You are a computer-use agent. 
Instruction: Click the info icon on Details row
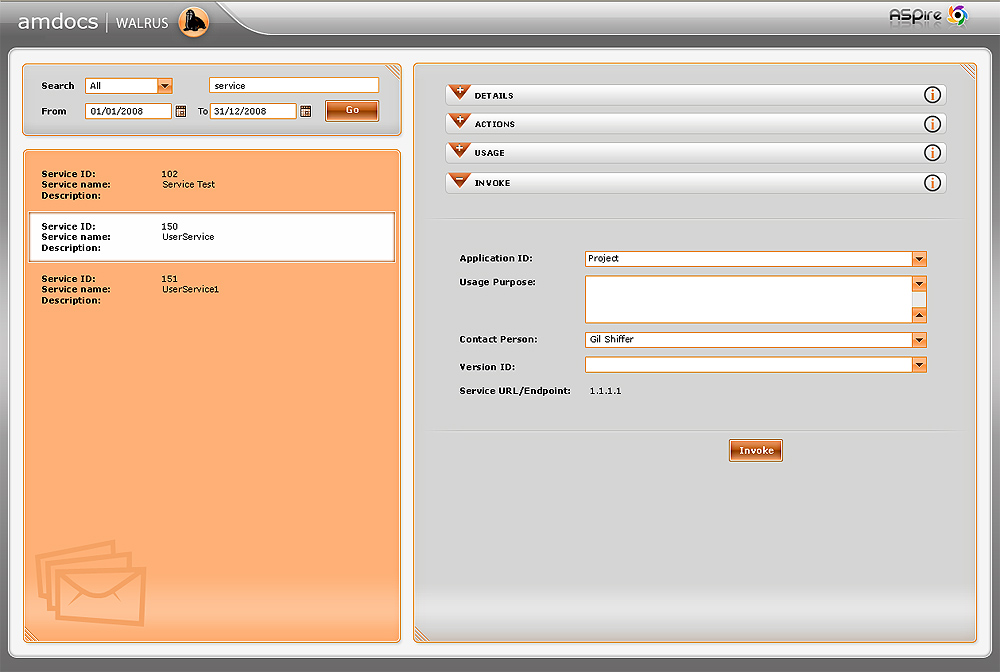coord(932,95)
